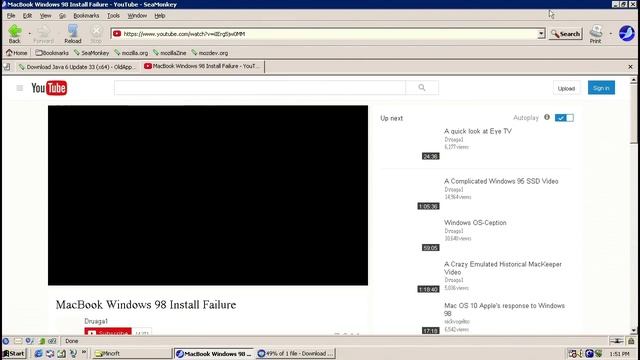The image size is (640, 360).
Task: Click the Autoplay info icon
Action: (547, 117)
